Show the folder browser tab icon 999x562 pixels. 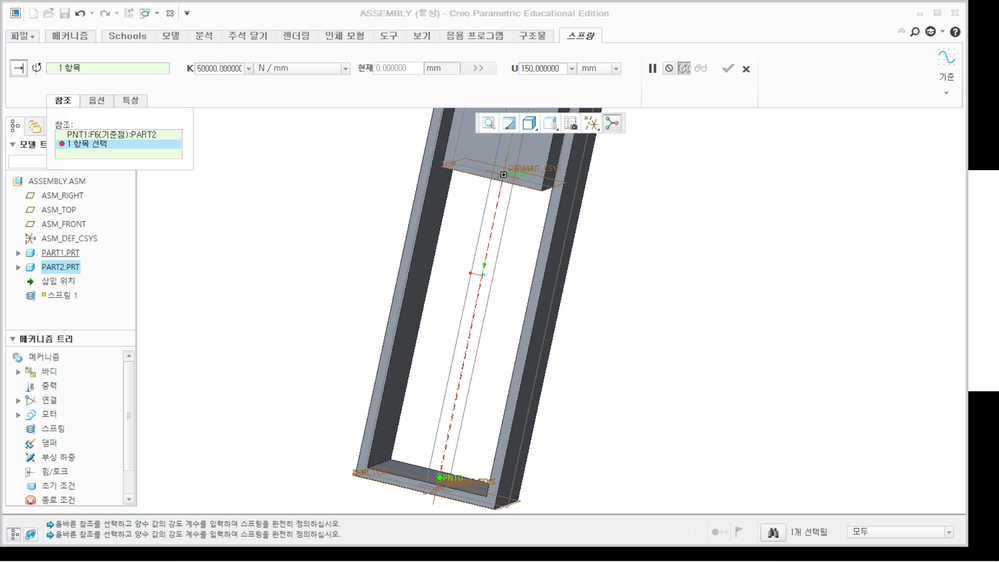click(34, 126)
